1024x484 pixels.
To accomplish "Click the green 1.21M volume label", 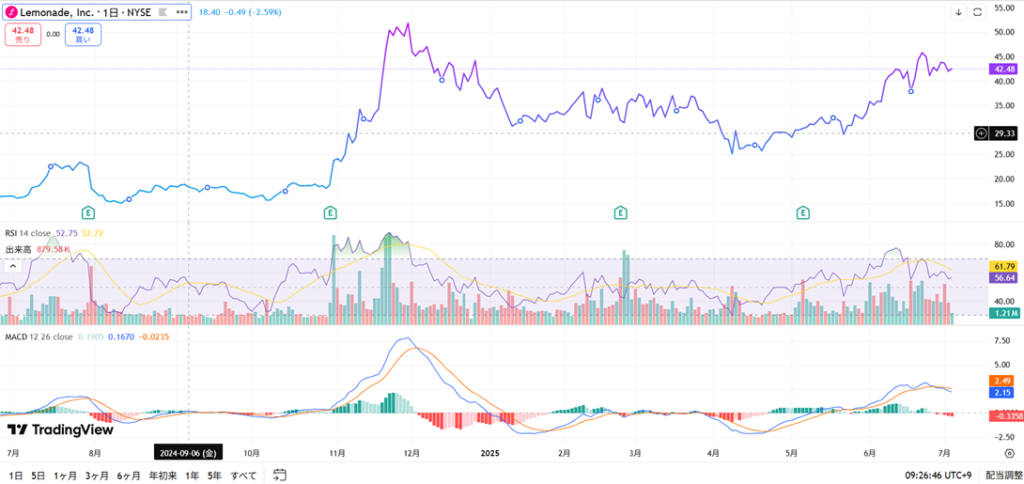I will 1002,315.
